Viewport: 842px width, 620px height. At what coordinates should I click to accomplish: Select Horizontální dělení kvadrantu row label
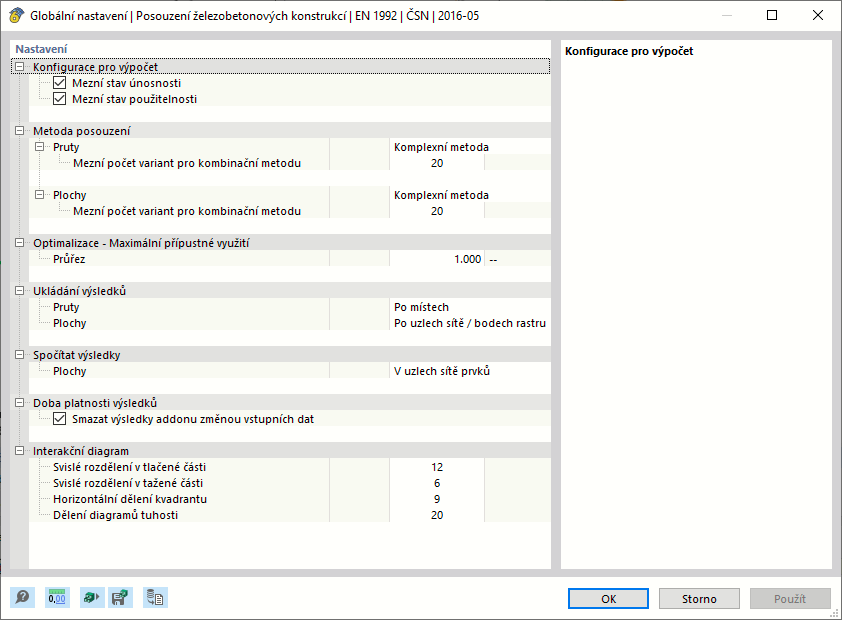[130, 499]
